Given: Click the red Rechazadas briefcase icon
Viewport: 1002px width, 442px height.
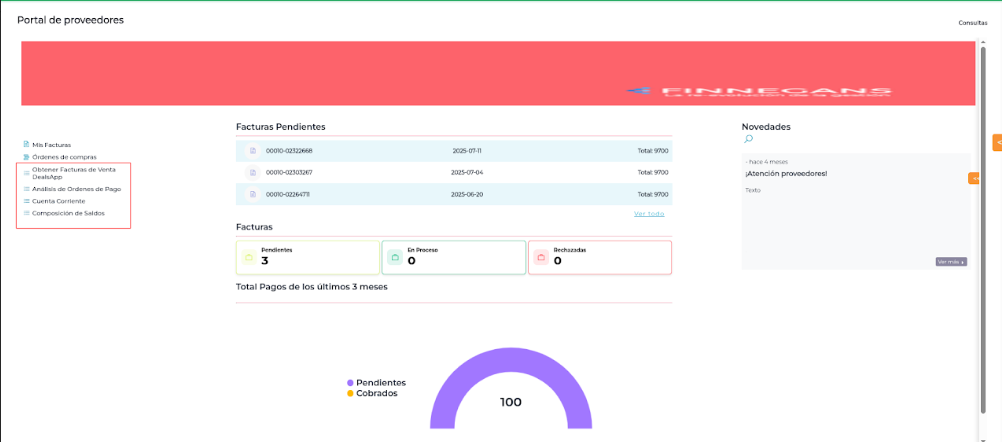Looking at the screenshot, I should [x=541, y=257].
